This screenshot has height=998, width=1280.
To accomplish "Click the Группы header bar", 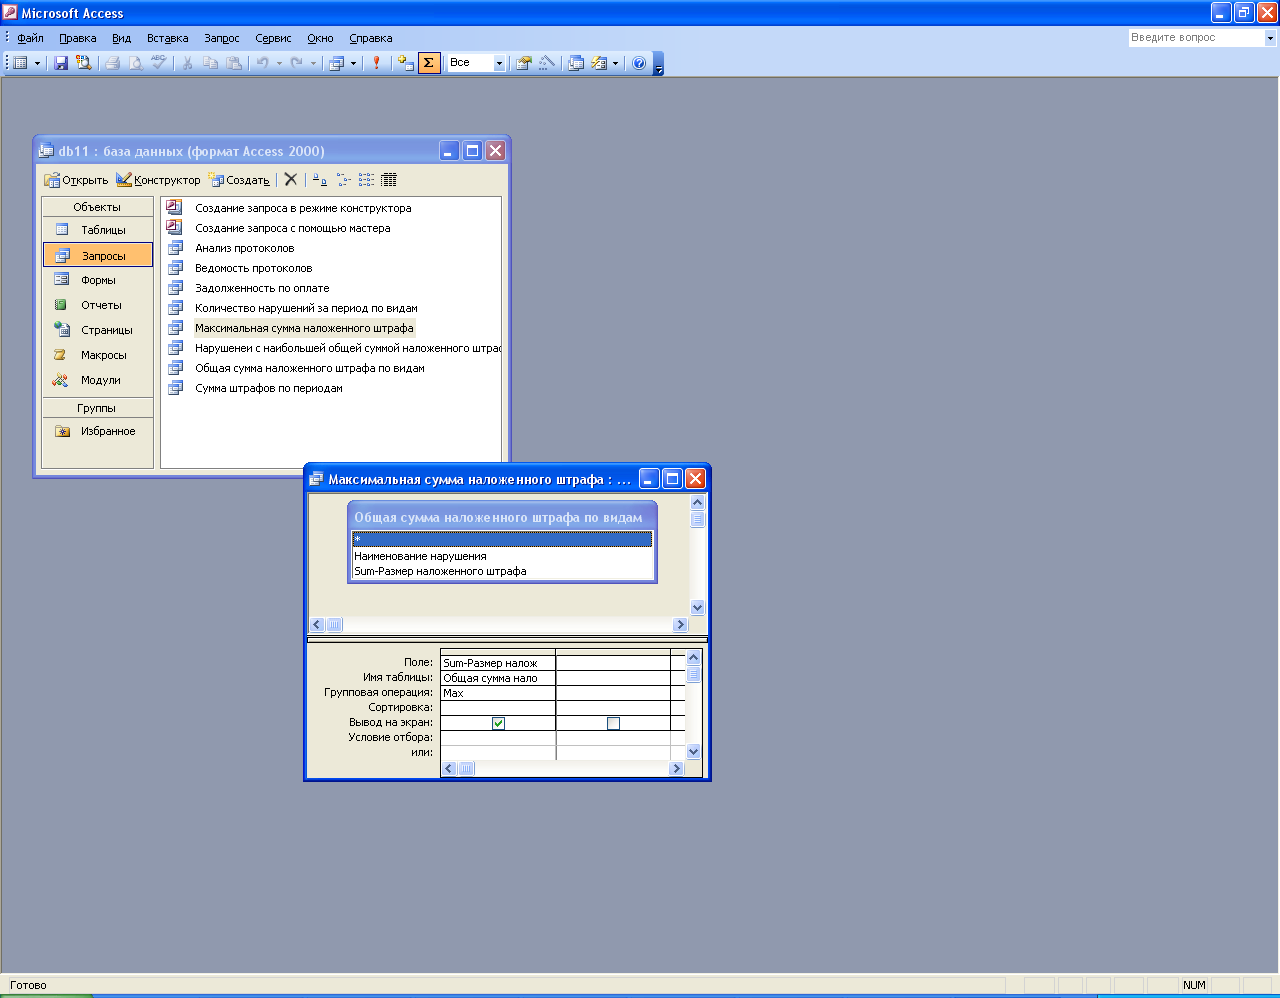I will [98, 408].
